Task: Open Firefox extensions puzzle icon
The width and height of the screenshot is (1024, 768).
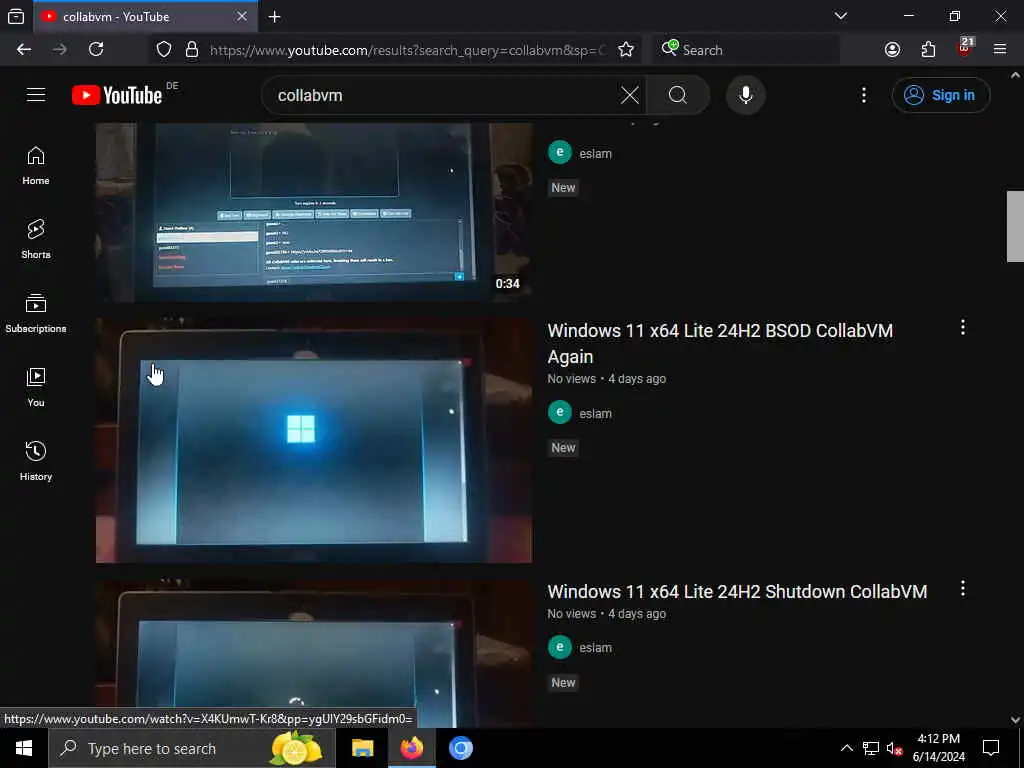Action: [x=928, y=50]
